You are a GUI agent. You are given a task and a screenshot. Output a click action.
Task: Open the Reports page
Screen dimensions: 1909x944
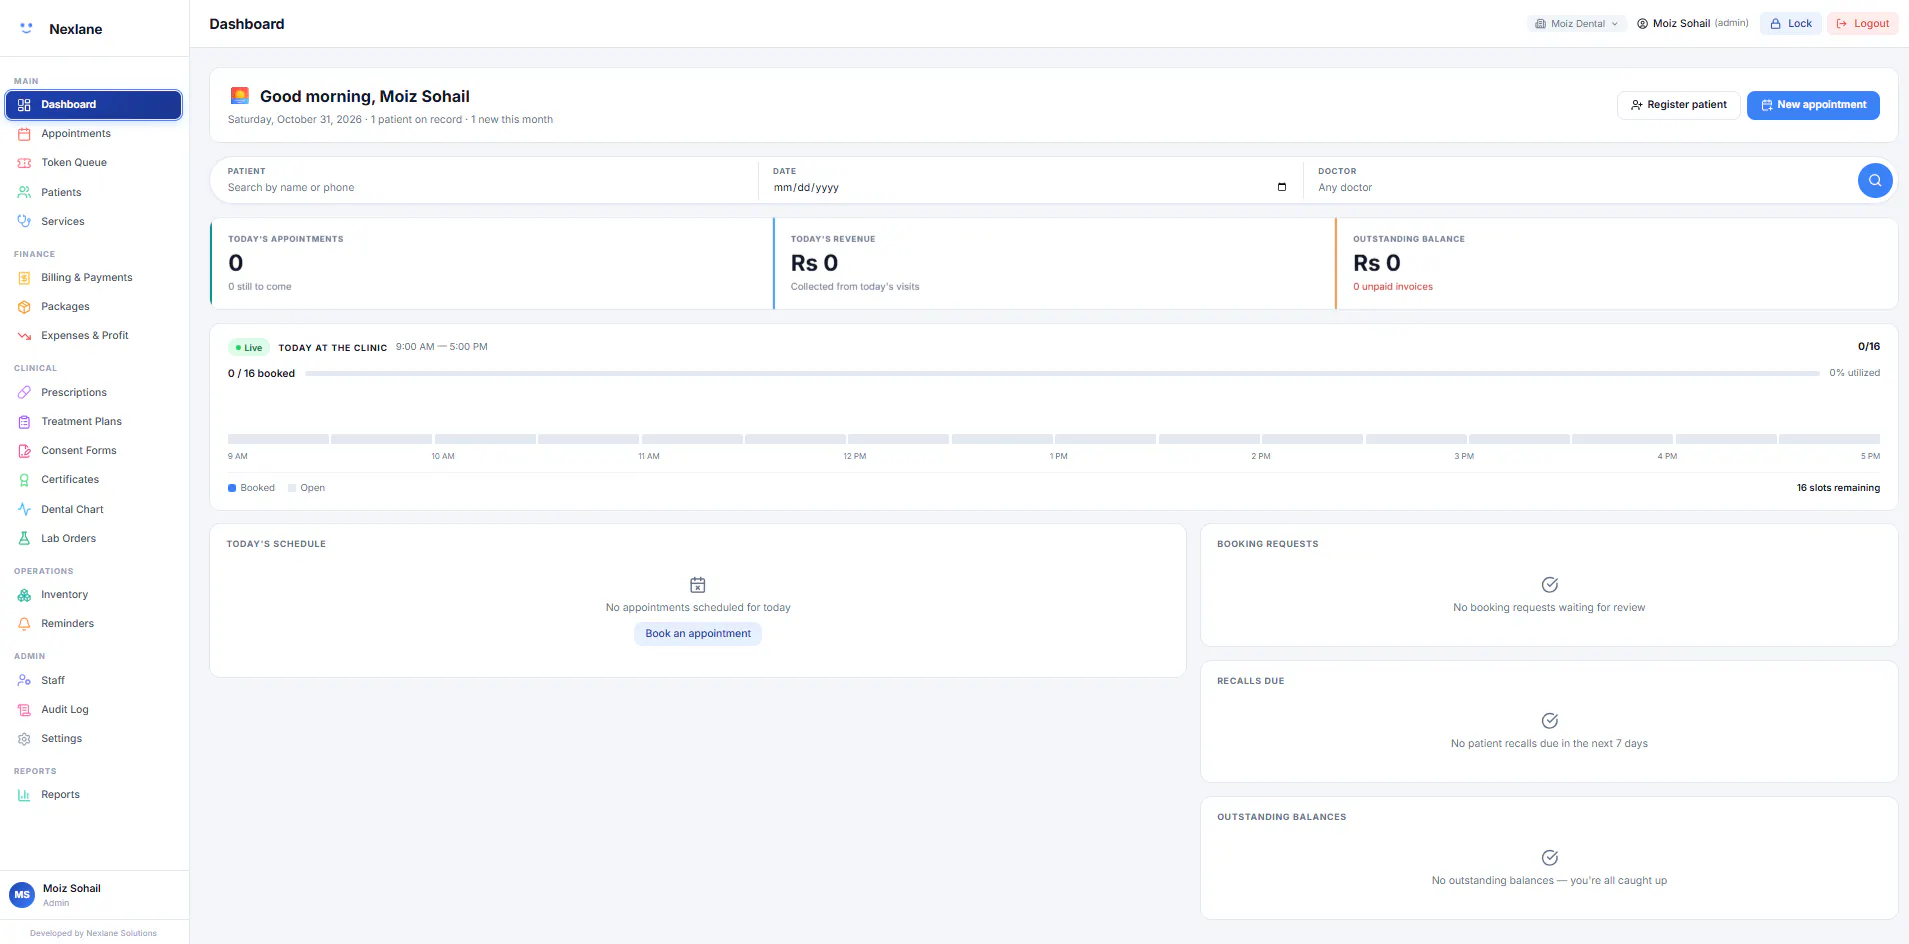point(94,795)
